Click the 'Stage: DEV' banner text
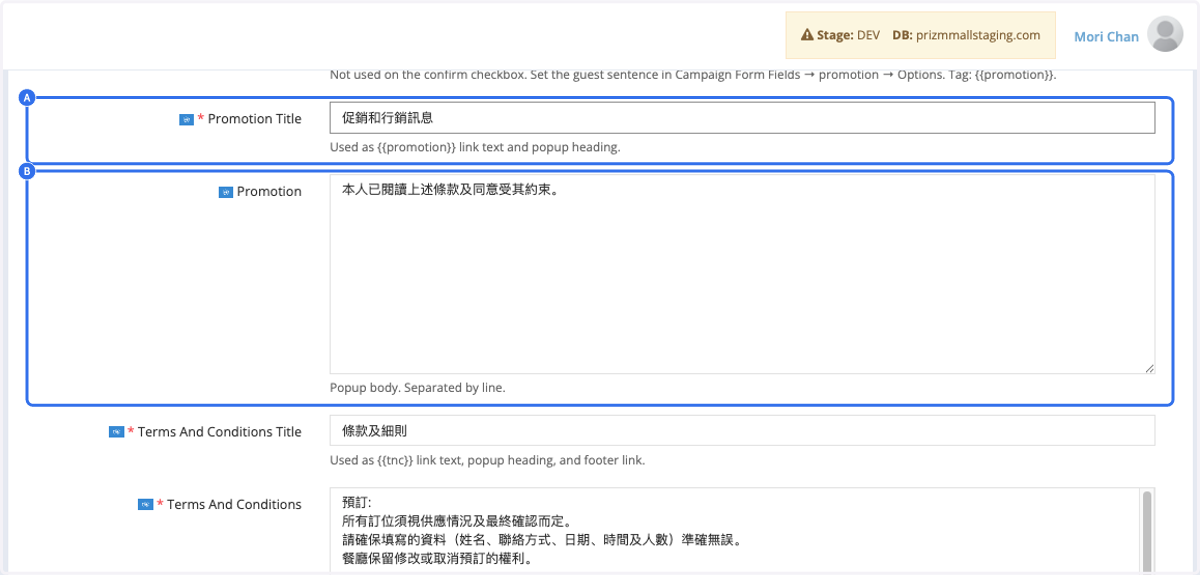Viewport: 1200px width, 575px height. [848, 35]
